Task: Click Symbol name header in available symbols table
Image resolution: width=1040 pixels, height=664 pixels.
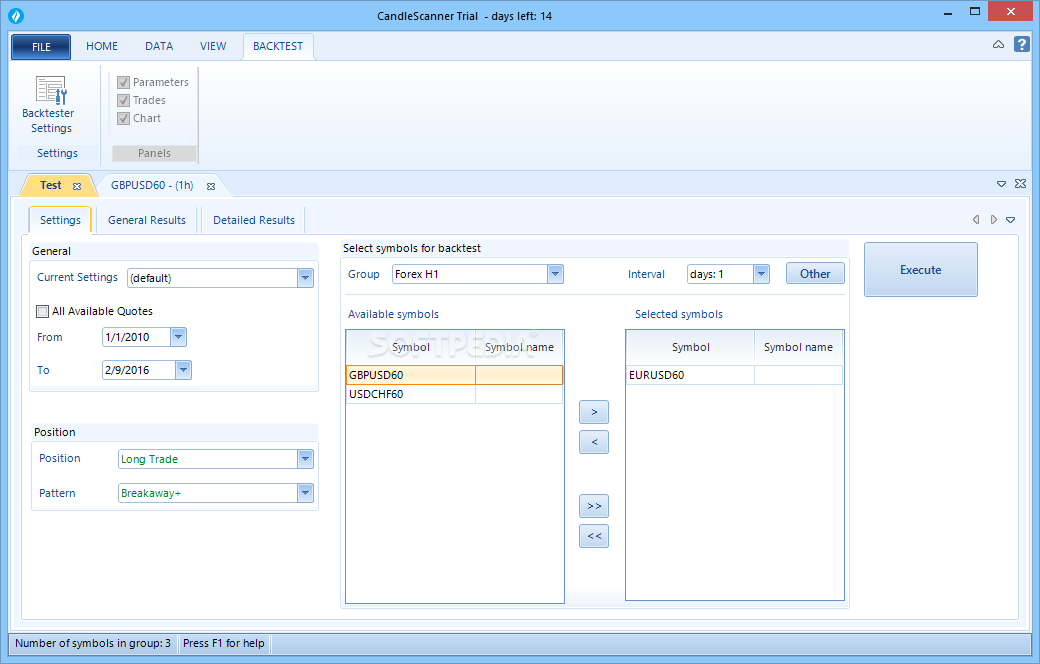Action: (x=519, y=347)
